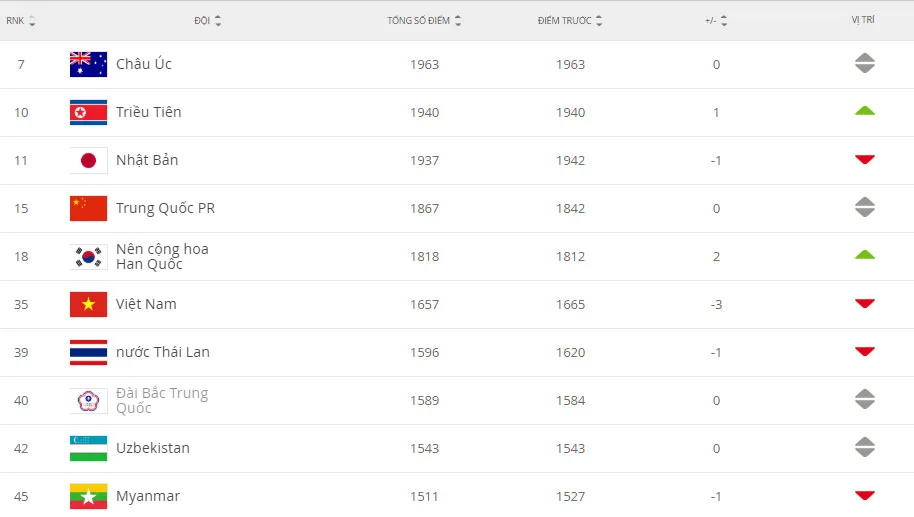Click the Myanmar flag icon
Screen dimensions: 914x517
[x=89, y=496]
